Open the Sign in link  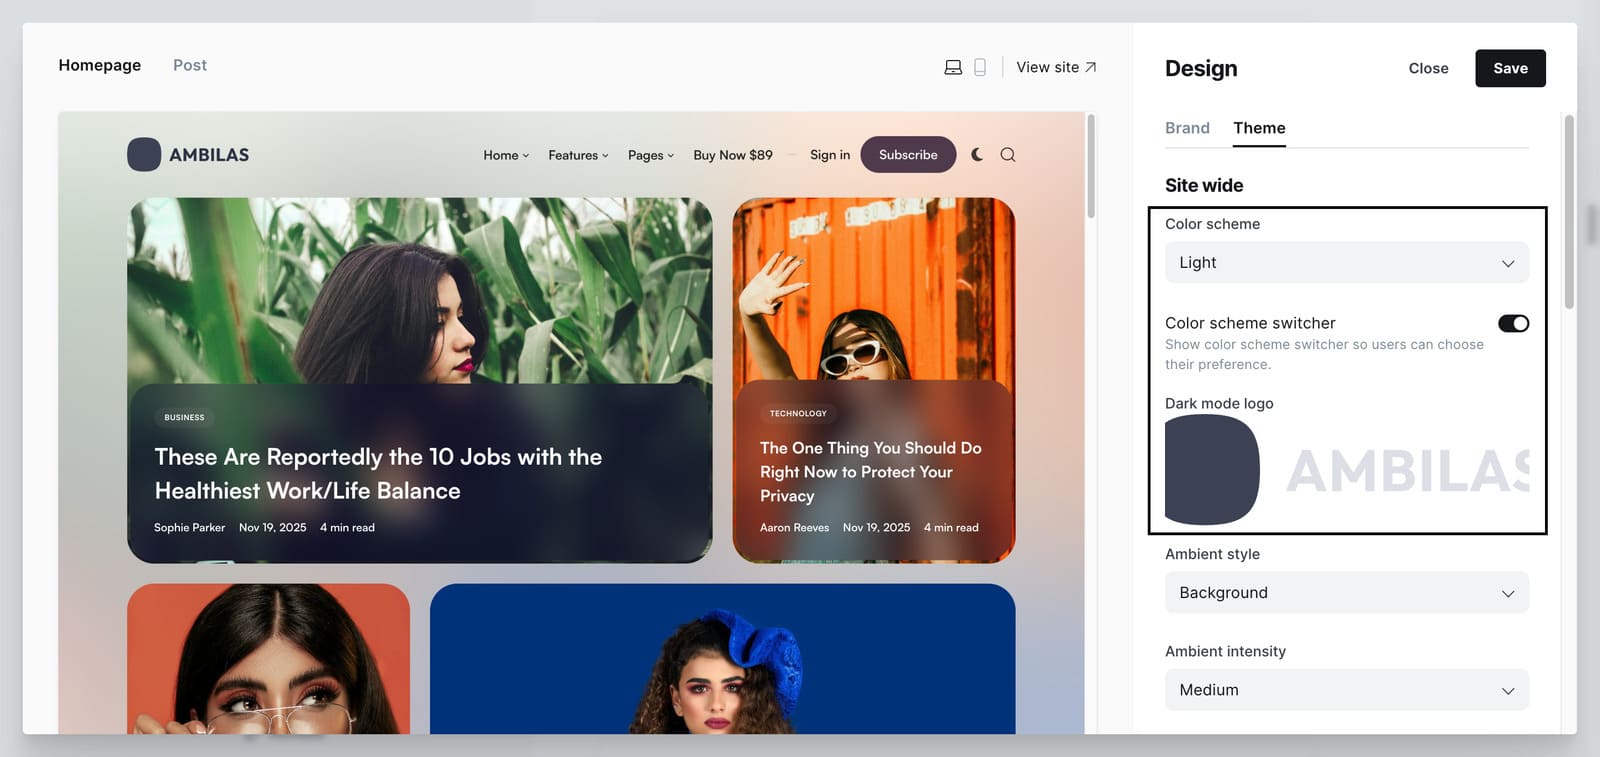830,155
